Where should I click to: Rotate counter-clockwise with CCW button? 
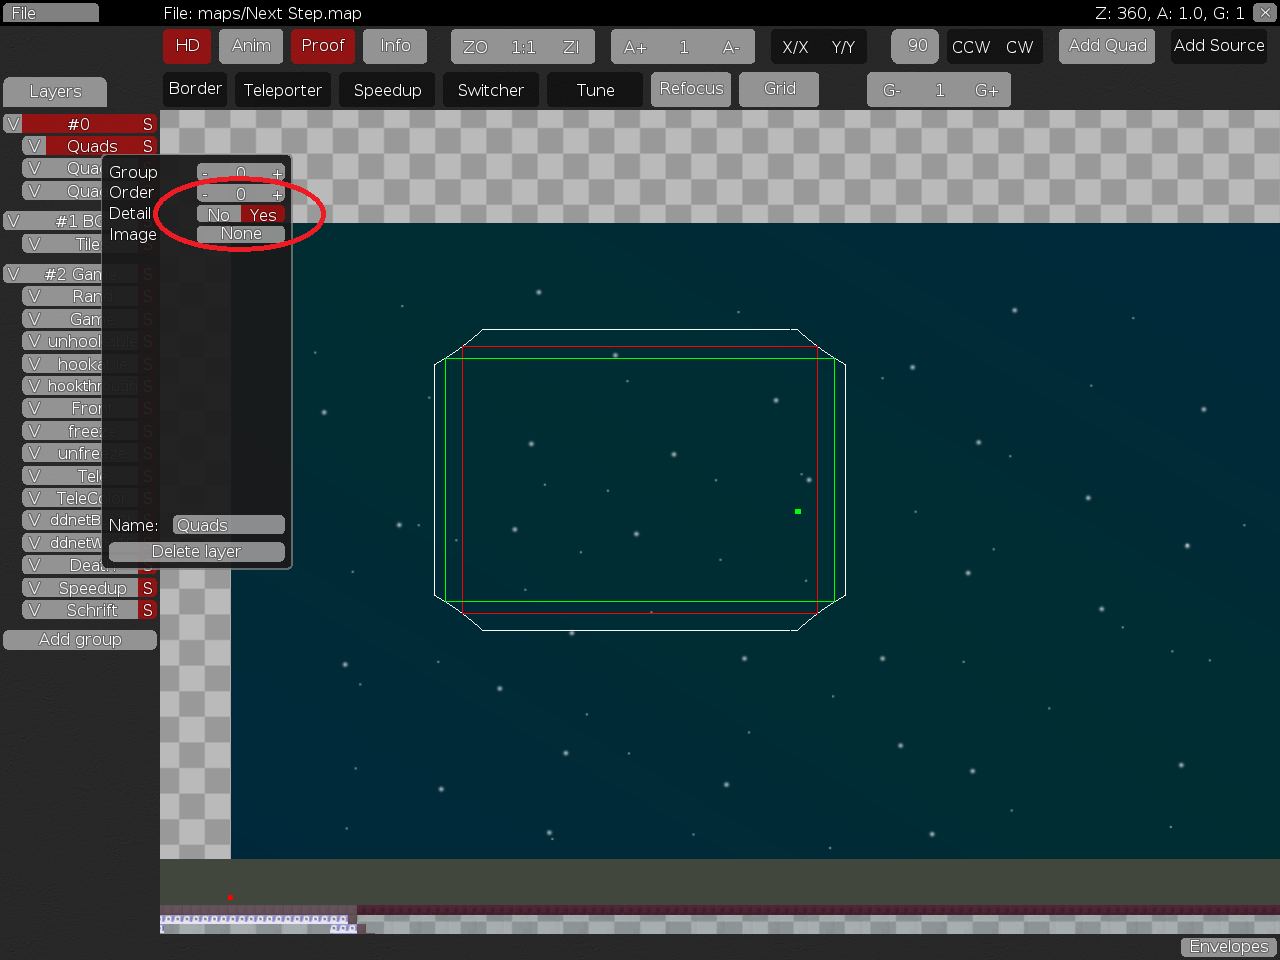click(x=970, y=47)
